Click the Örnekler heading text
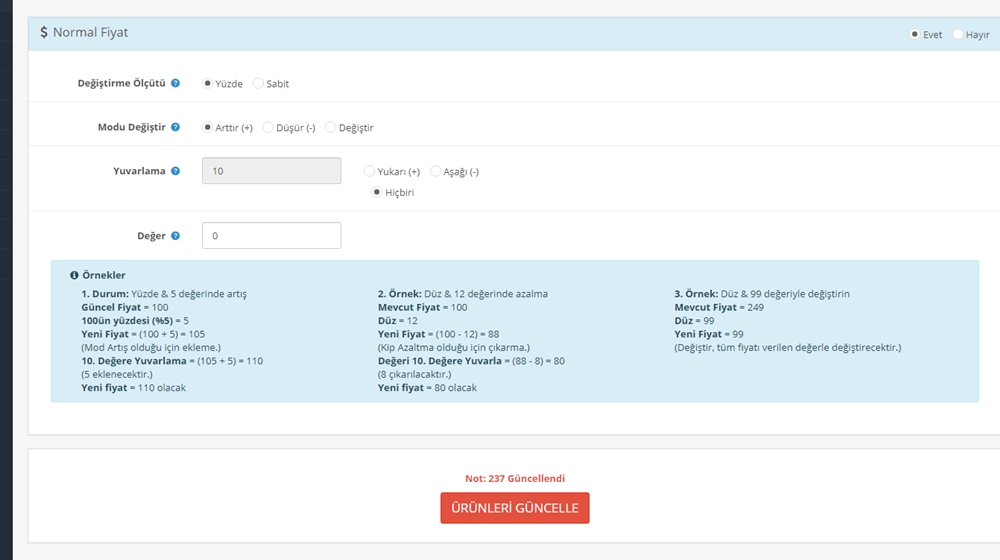 coord(104,275)
